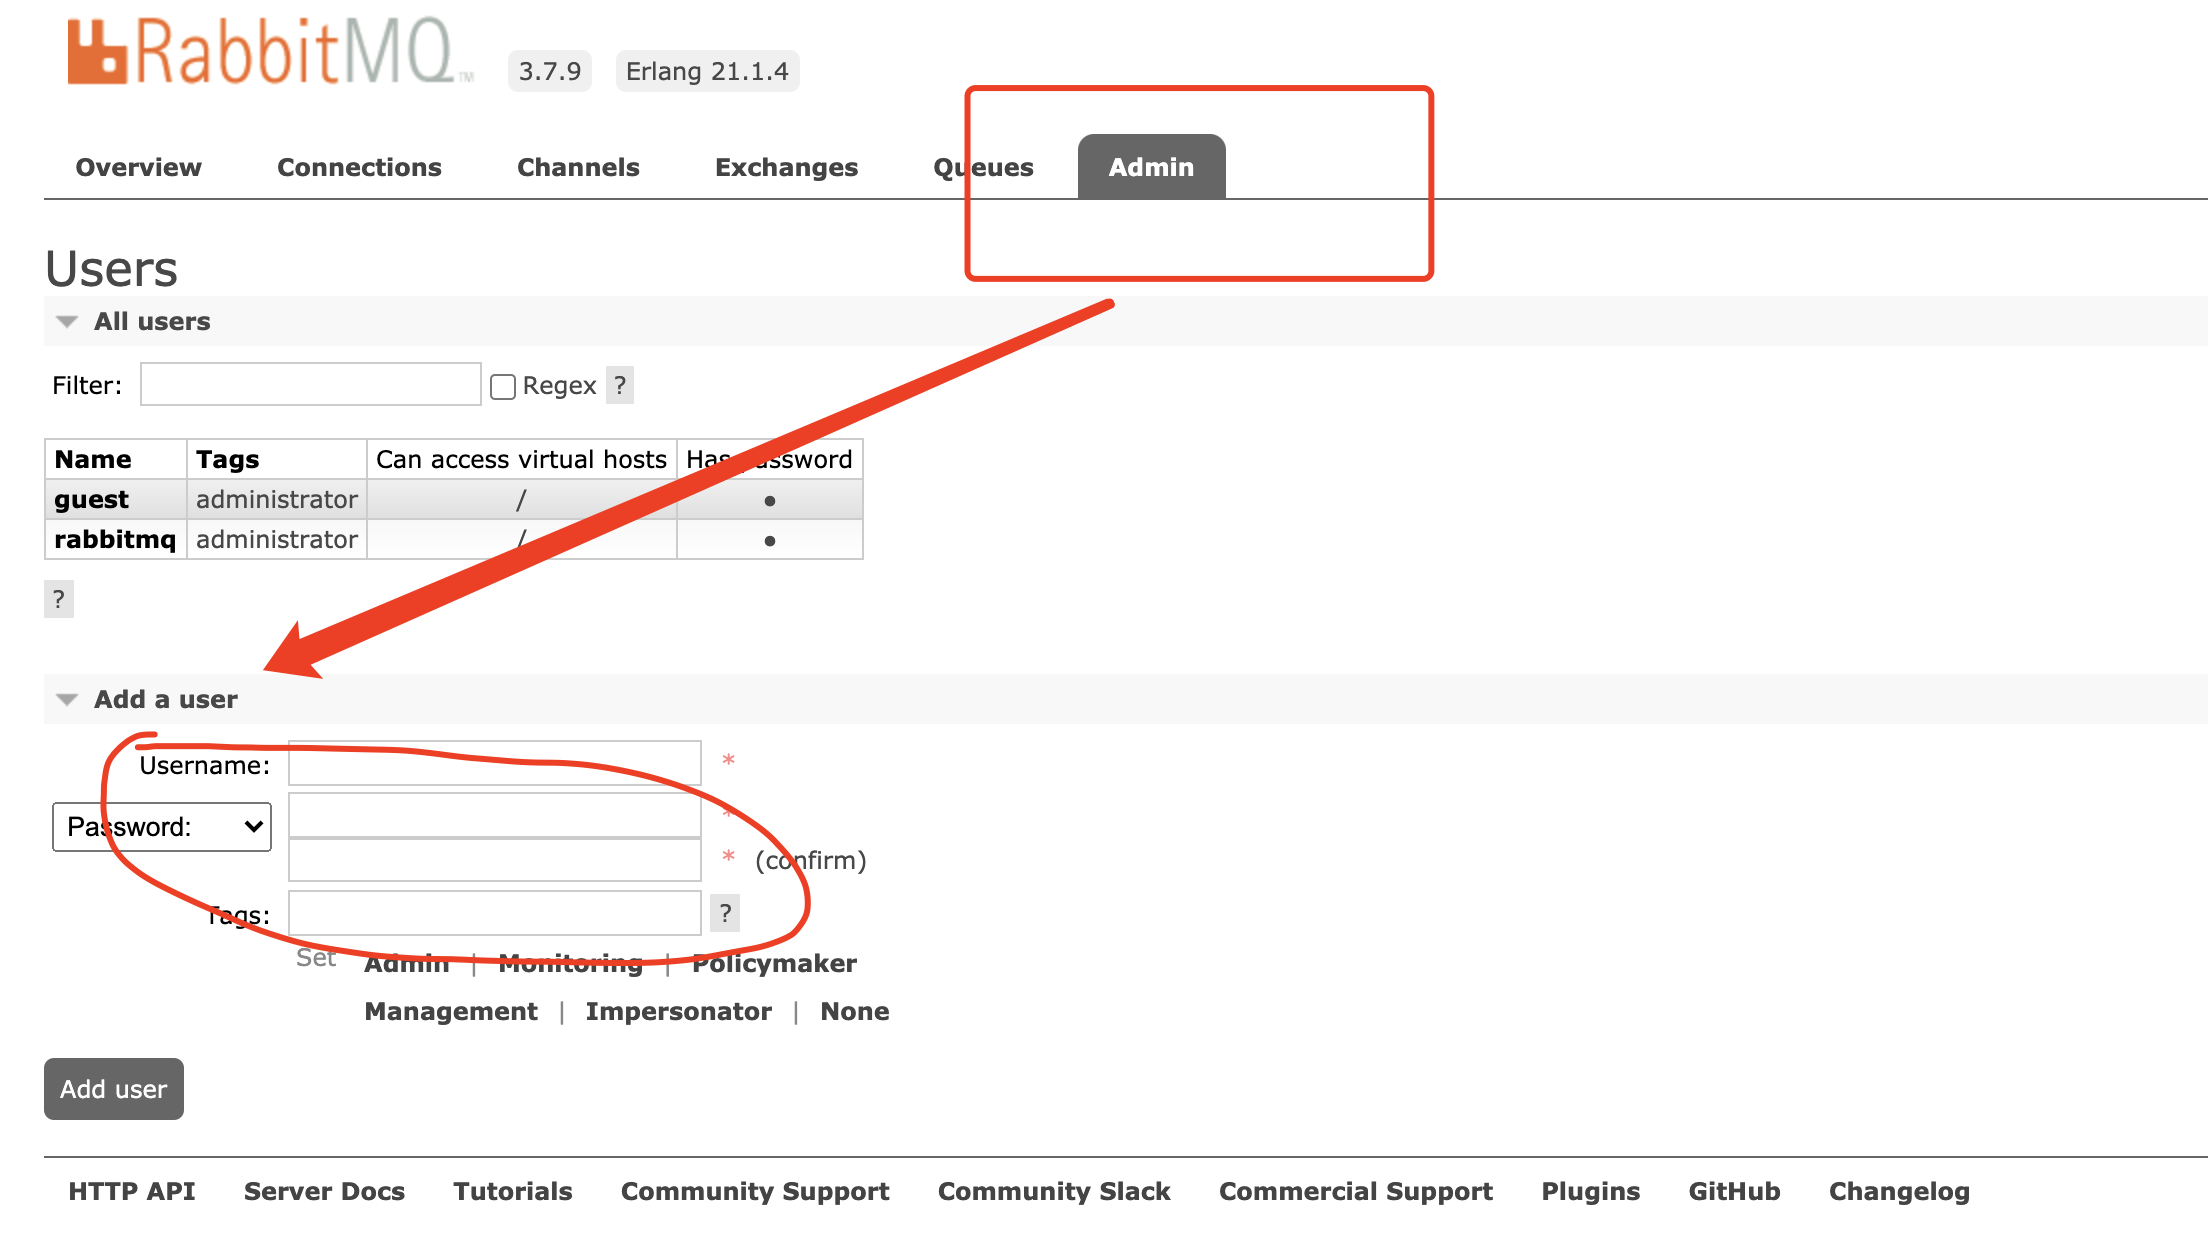Switch to the Queues tab

tap(983, 167)
